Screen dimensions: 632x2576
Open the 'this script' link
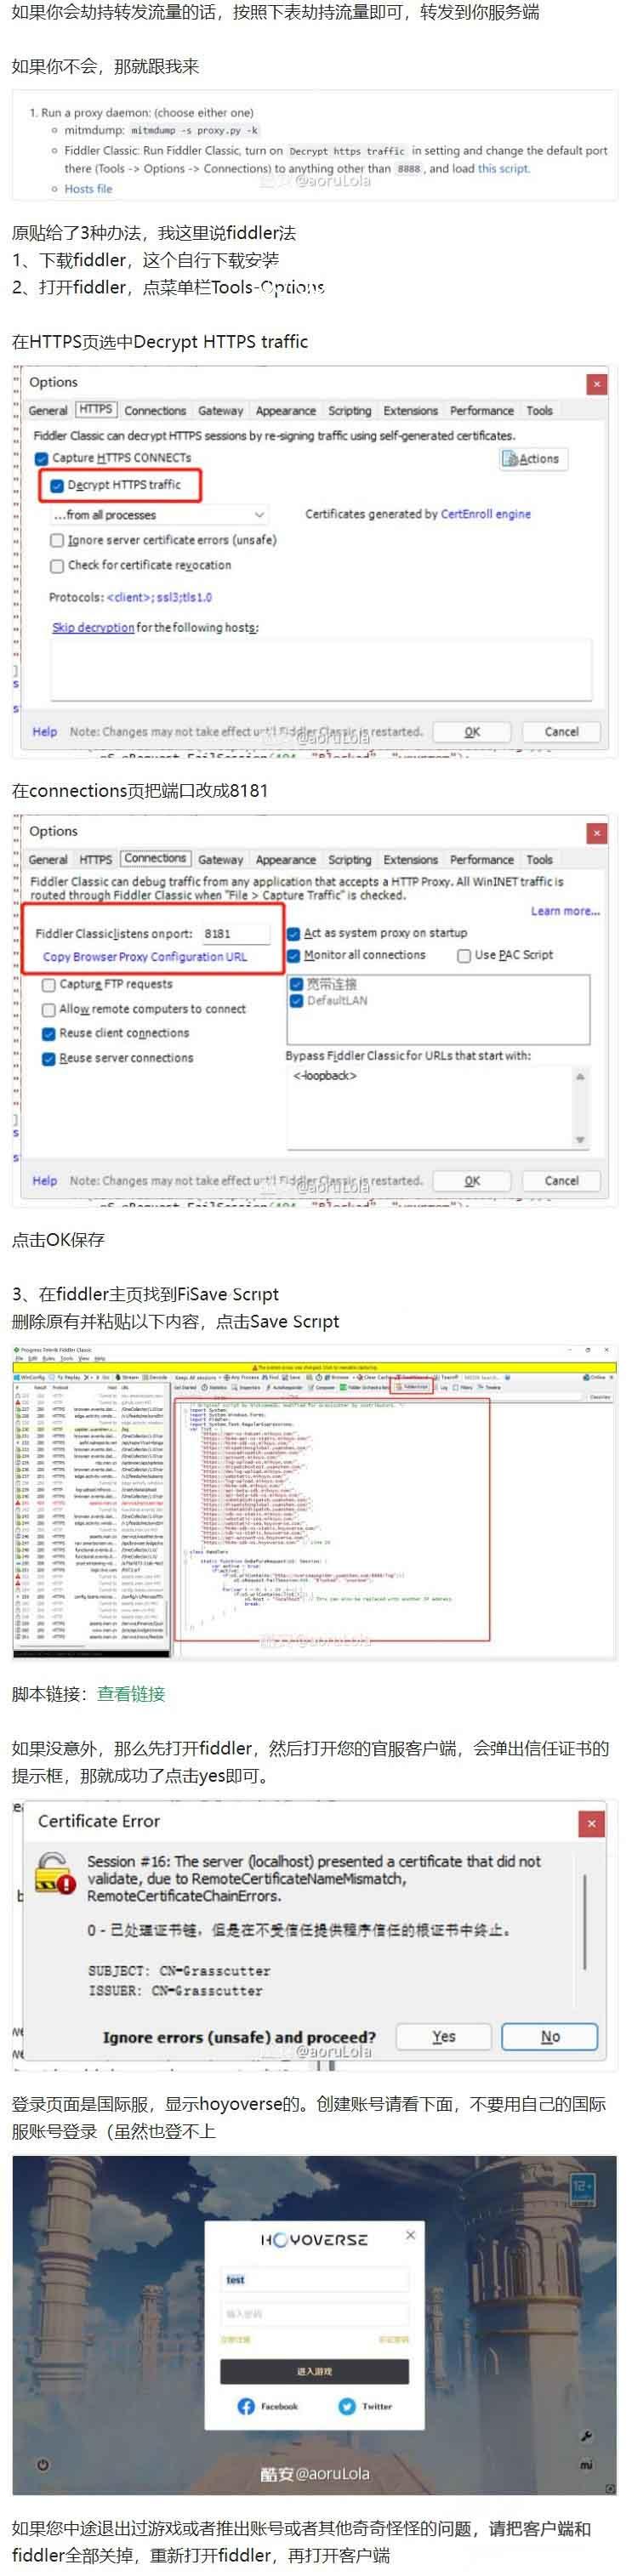point(503,169)
